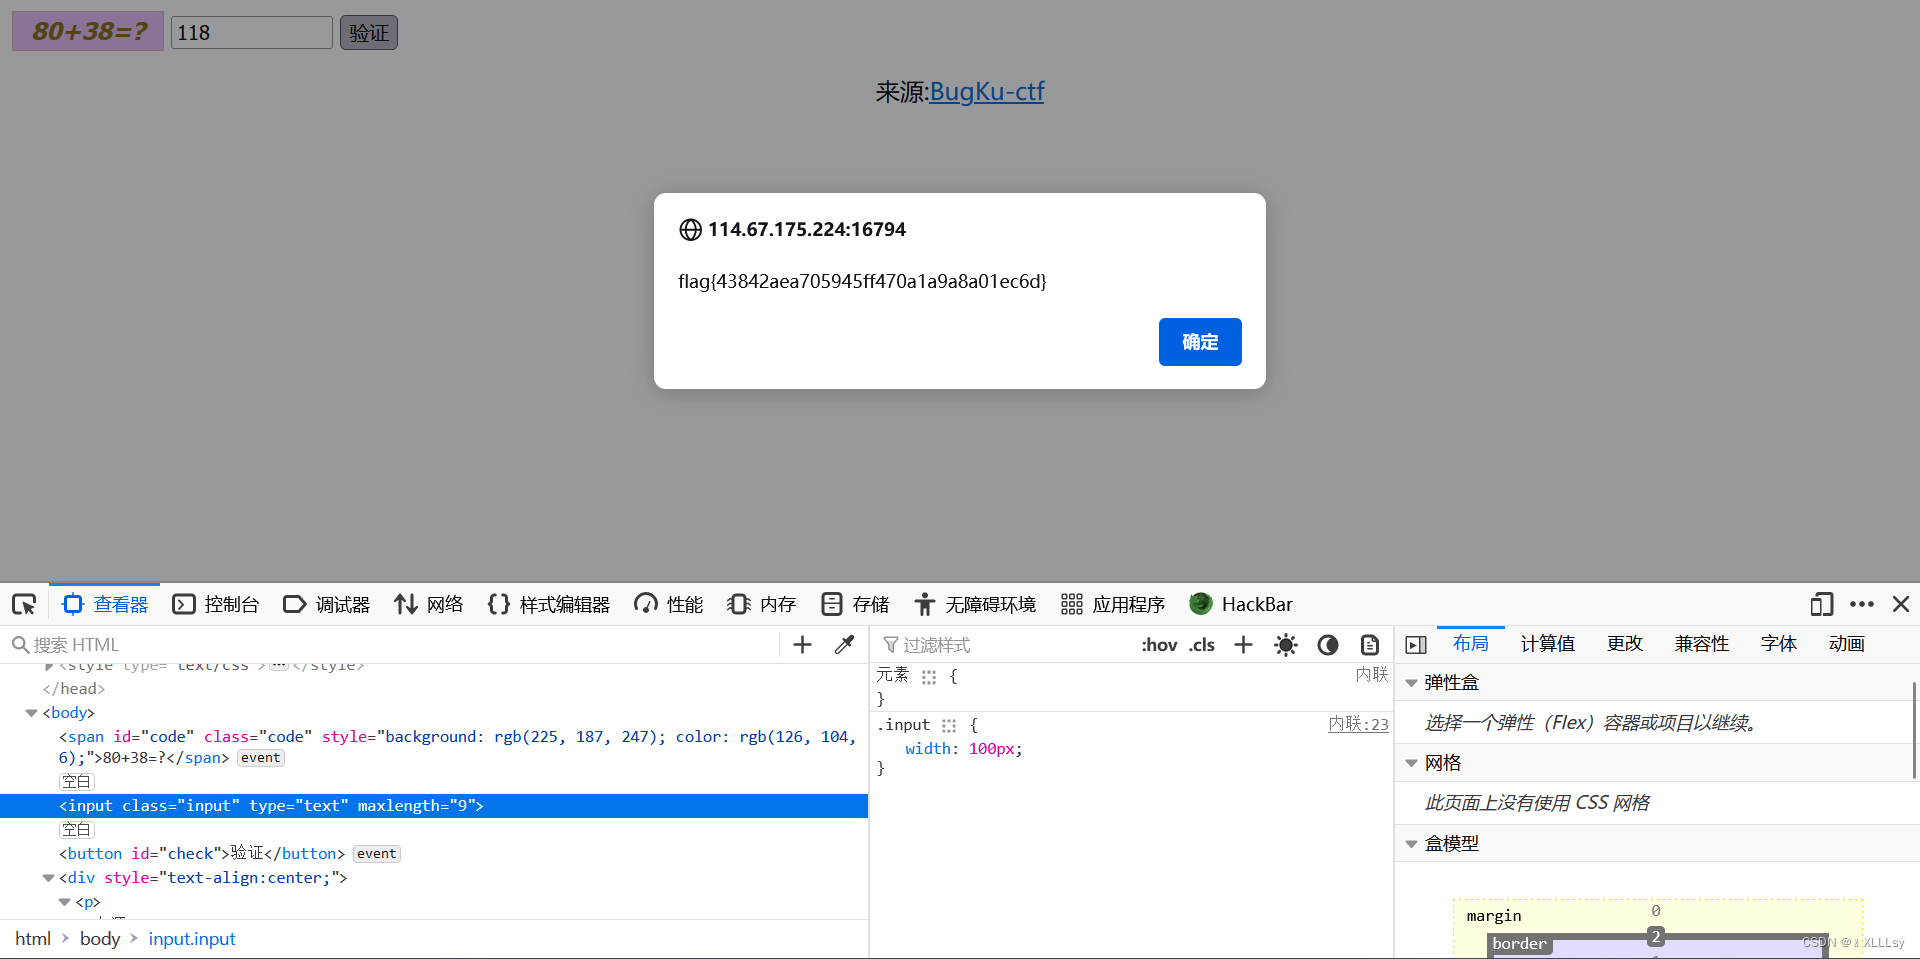Click the margin value 0 in box model
The height and width of the screenshot is (959, 1920).
click(x=1656, y=911)
